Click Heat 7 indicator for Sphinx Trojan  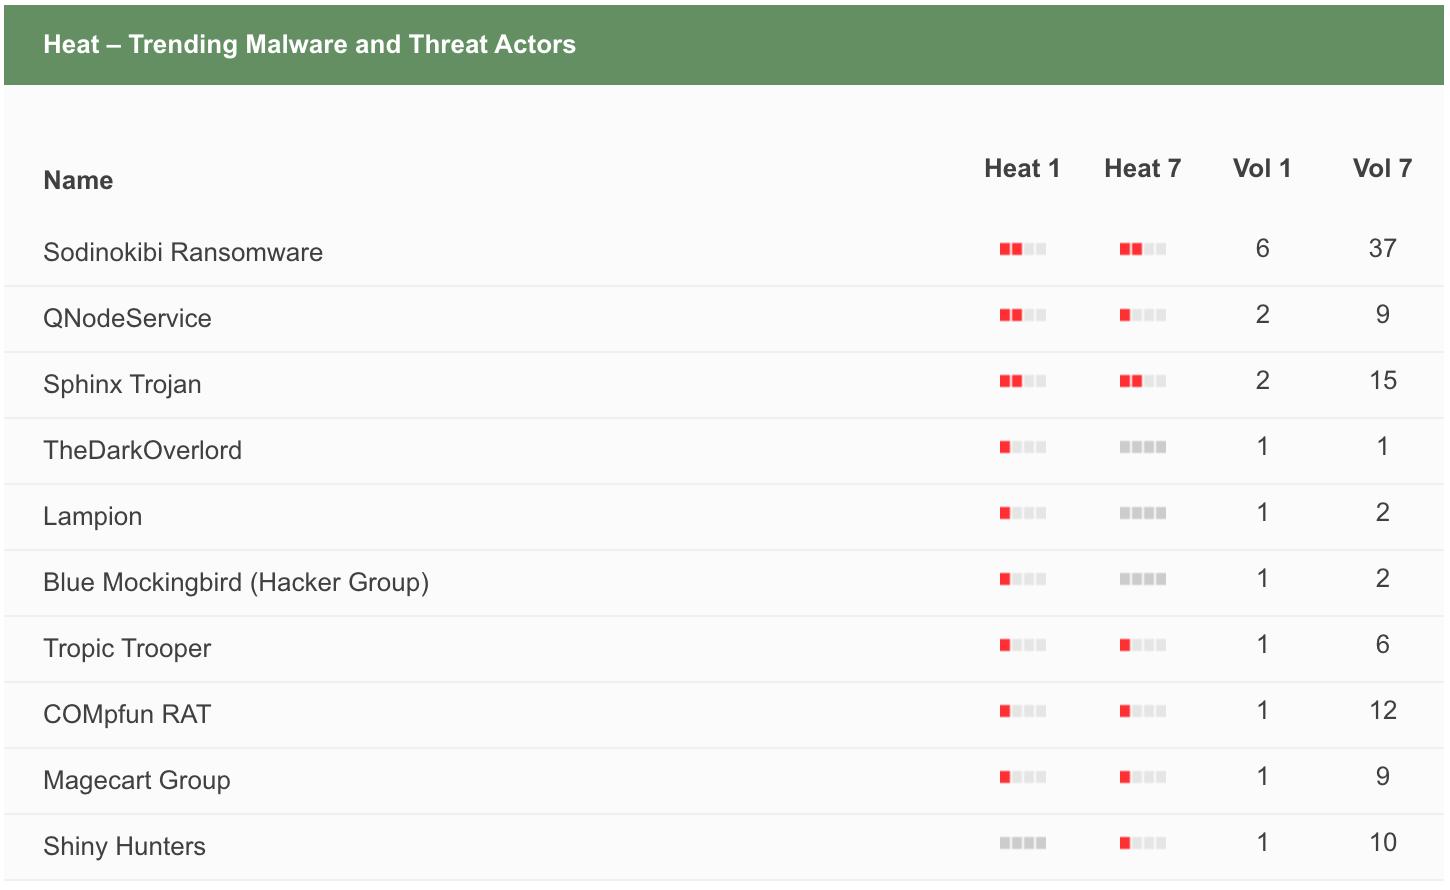click(x=1142, y=381)
